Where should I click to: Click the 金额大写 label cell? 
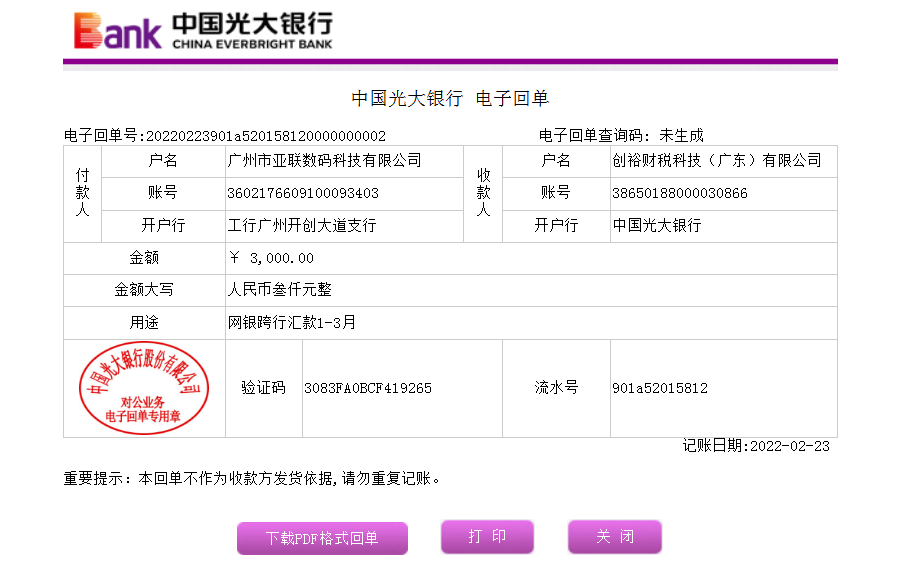pos(144,290)
